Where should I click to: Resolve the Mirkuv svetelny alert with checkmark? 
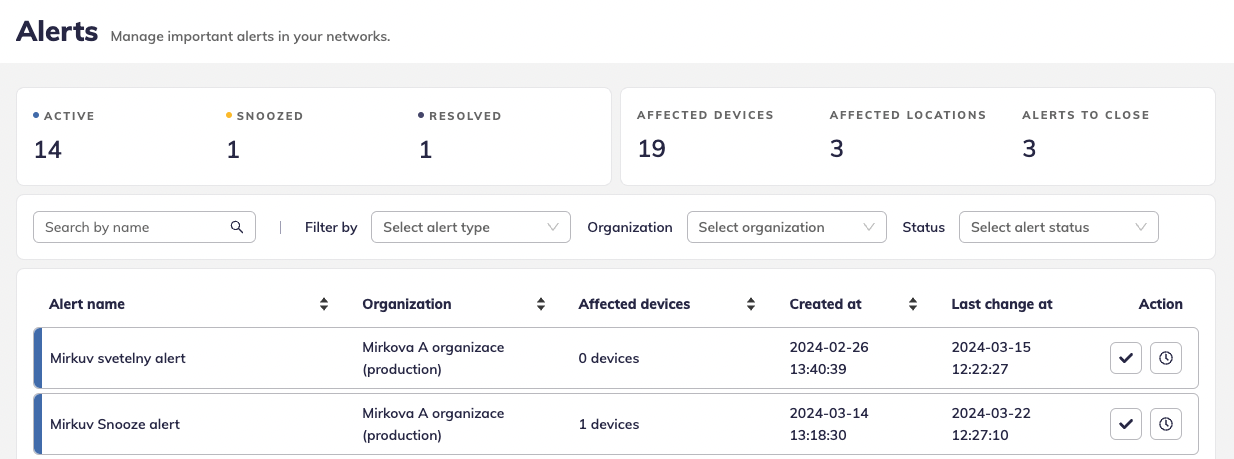pos(1126,358)
